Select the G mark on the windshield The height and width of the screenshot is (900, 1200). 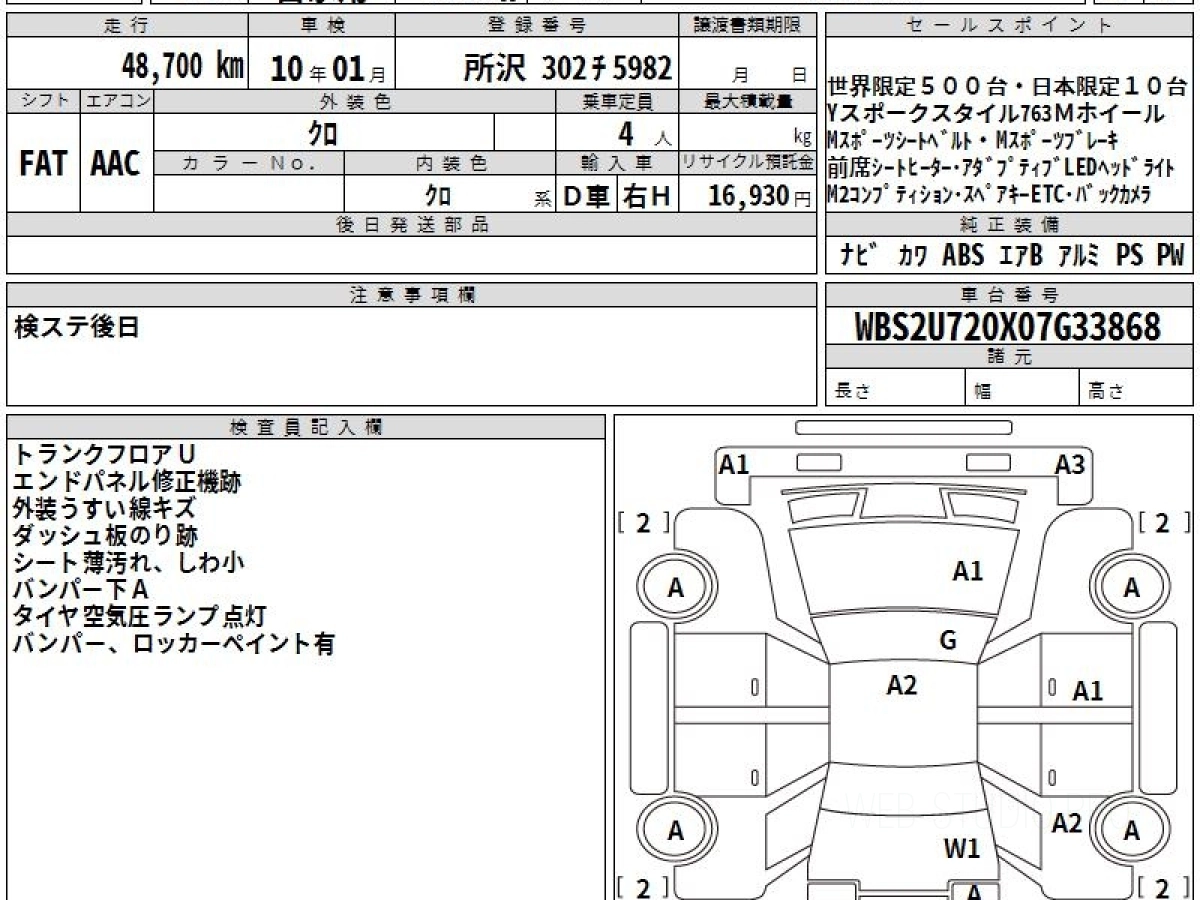[947, 641]
